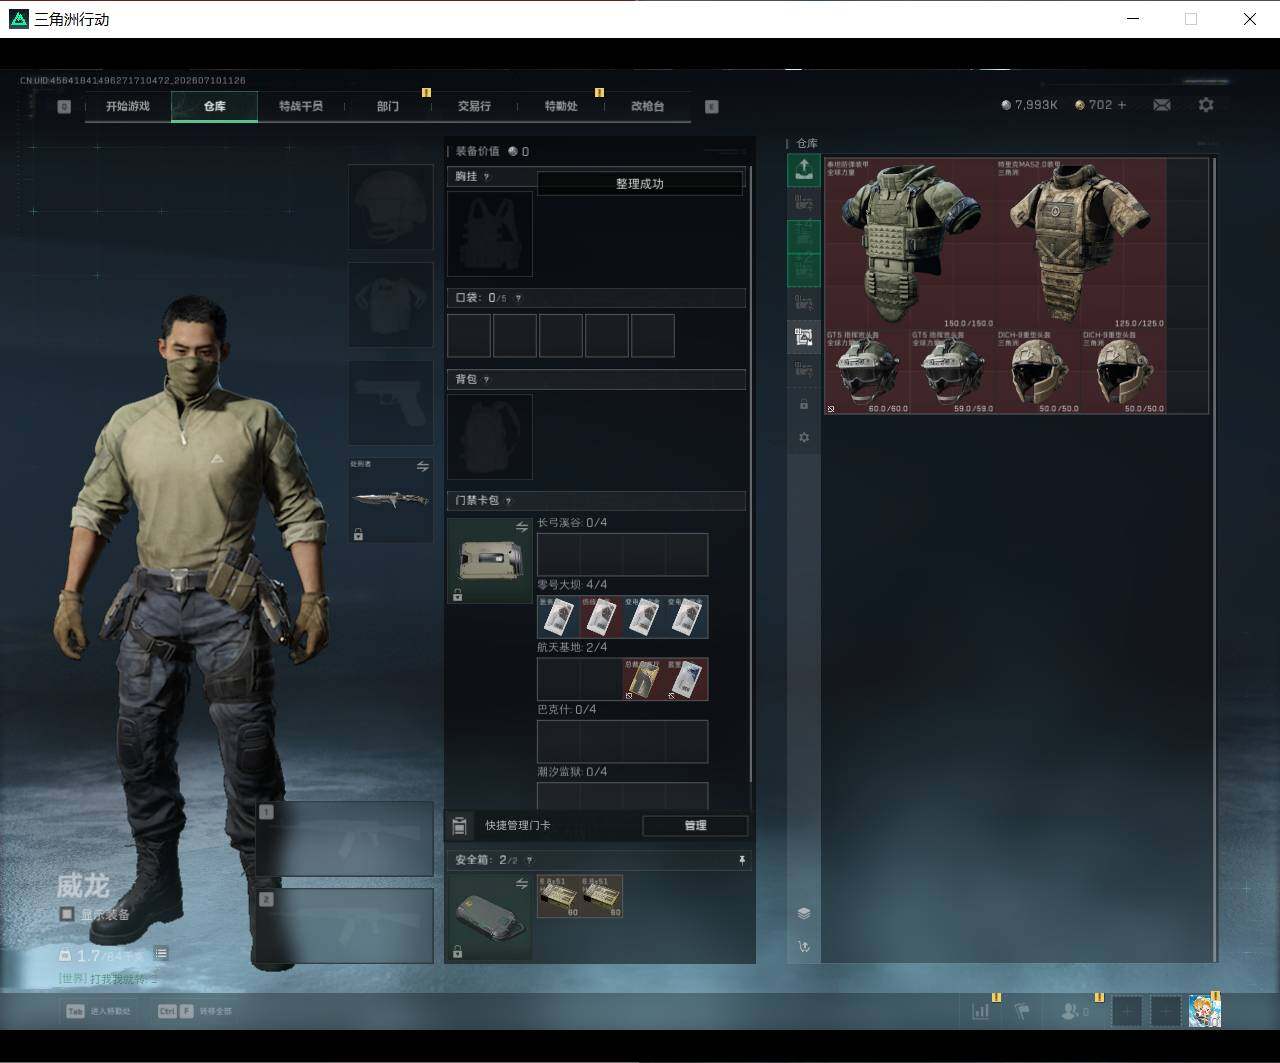1280x1063 pixels.
Task: Click the warehouse upload/extract icon
Action: pos(803,170)
